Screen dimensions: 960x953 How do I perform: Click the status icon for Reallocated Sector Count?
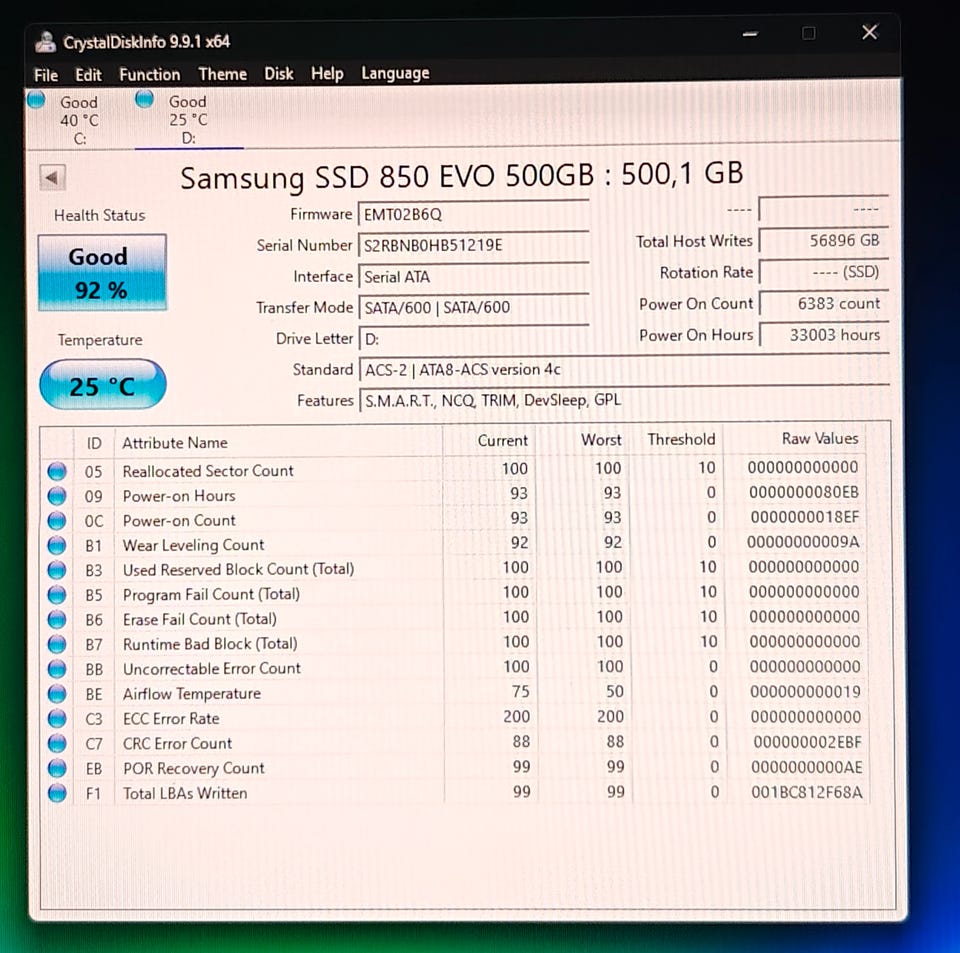[57, 471]
